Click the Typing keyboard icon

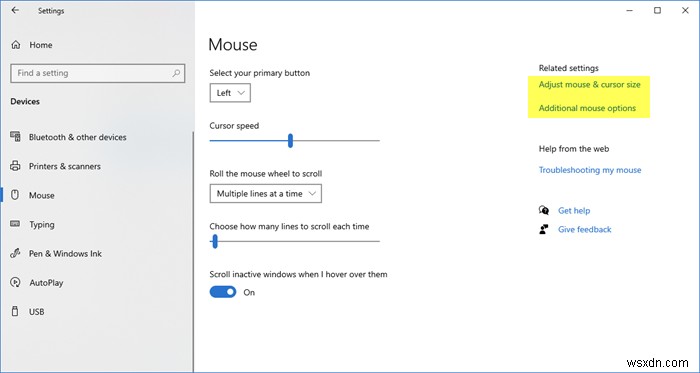coord(15,224)
